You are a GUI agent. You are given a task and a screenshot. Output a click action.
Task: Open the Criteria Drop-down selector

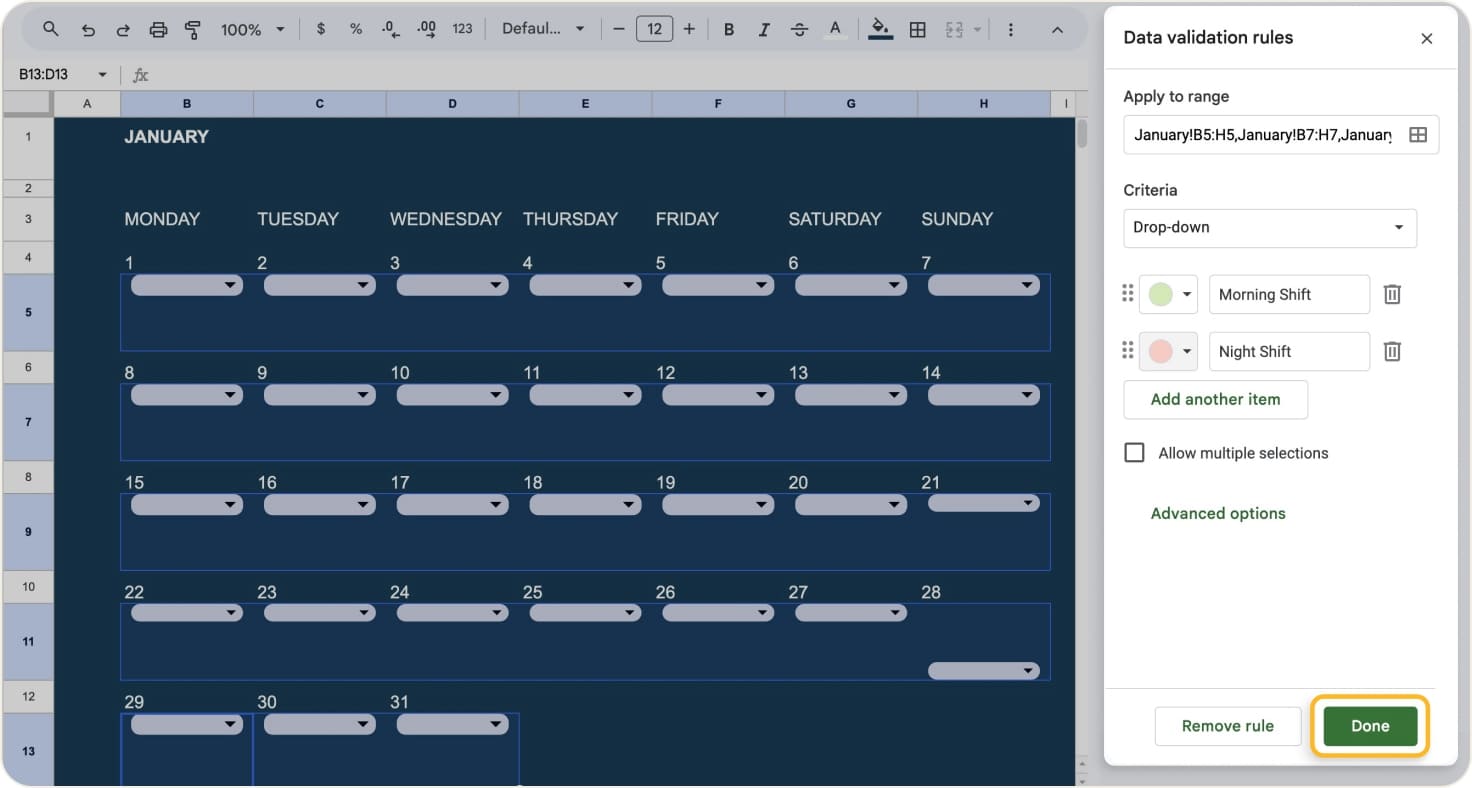(1269, 228)
